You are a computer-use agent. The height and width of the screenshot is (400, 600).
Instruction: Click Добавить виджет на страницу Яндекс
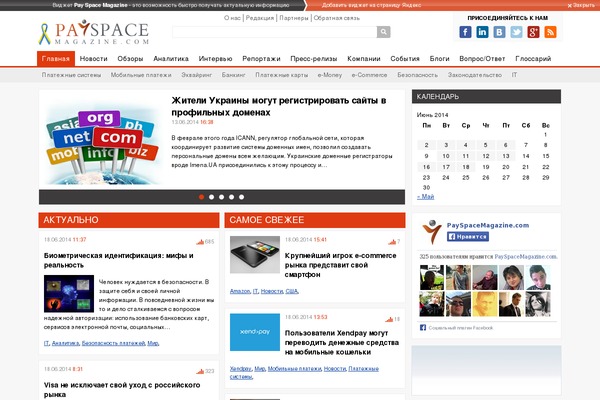click(x=371, y=5)
